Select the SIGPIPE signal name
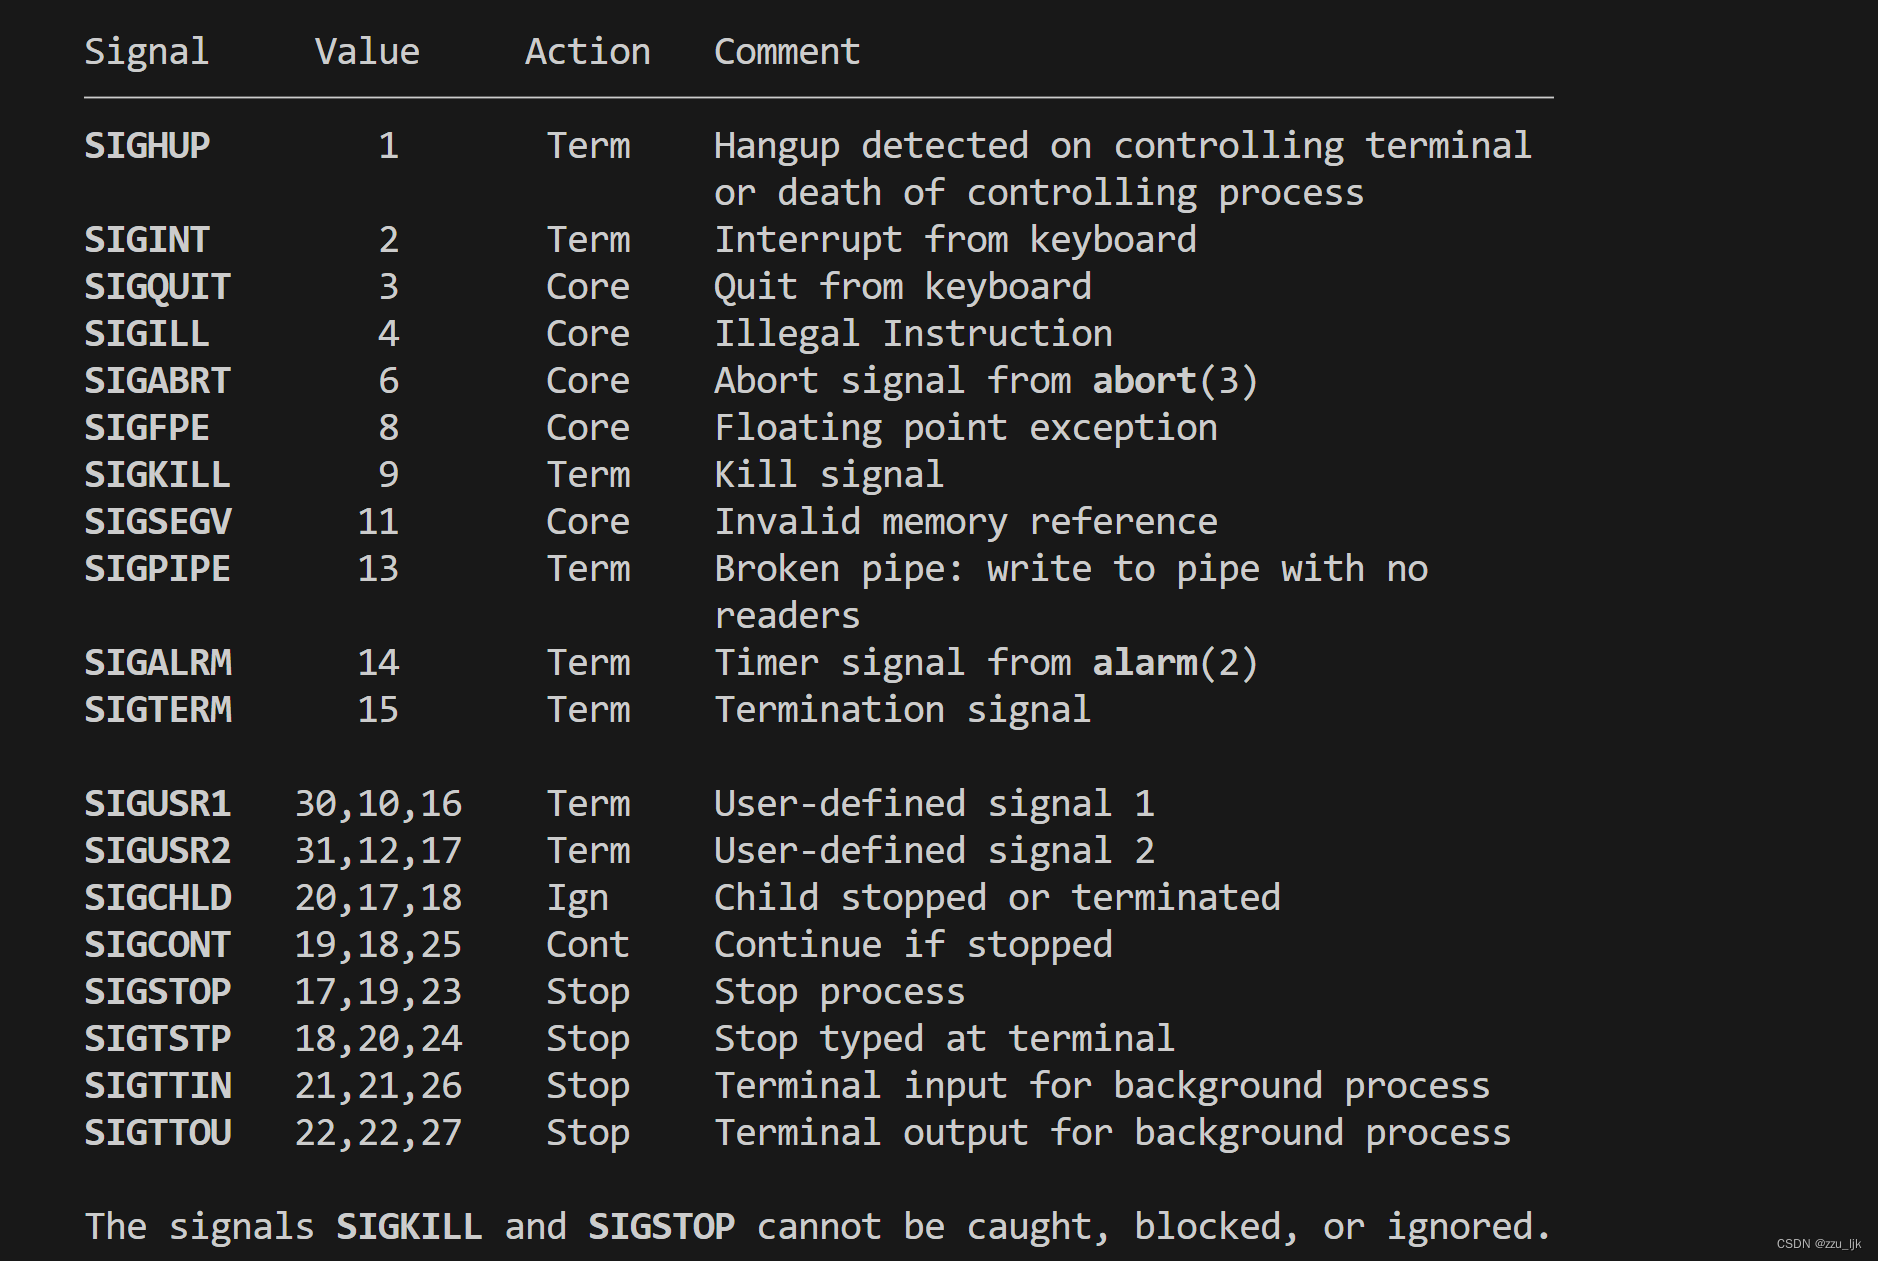The image size is (1878, 1261). [x=157, y=569]
